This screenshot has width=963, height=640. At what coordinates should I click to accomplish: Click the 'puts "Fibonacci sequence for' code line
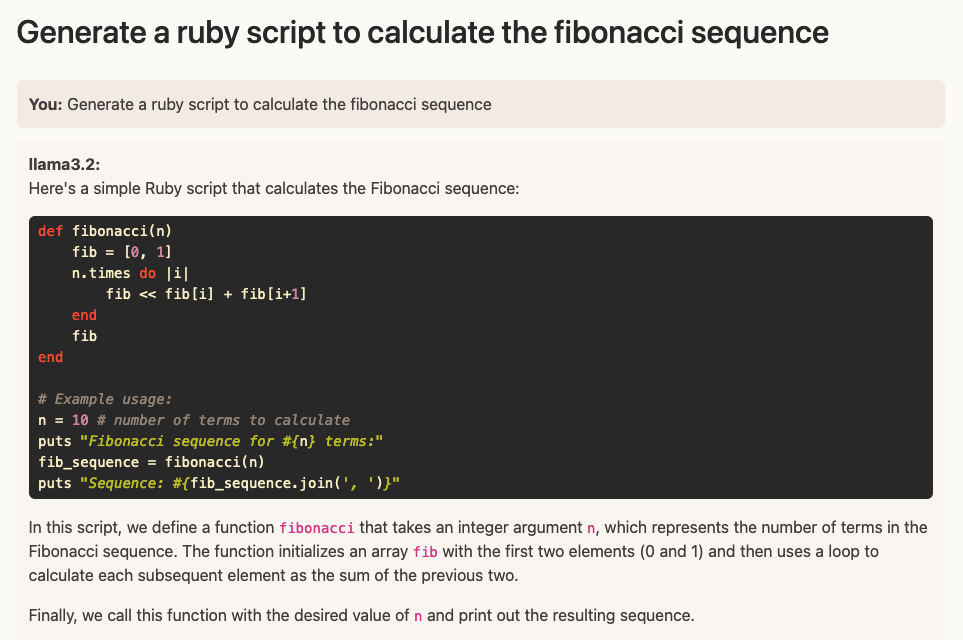(x=210, y=441)
